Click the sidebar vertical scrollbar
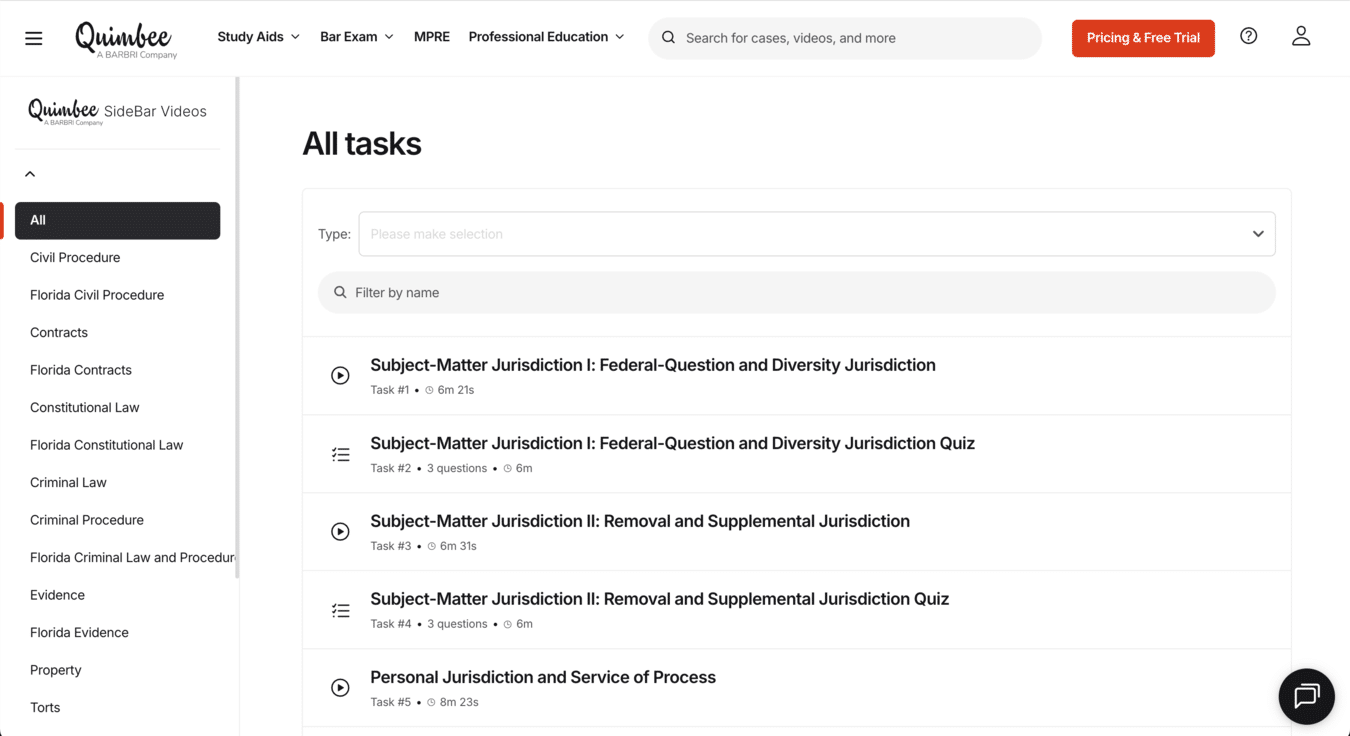The image size is (1350, 736). (237, 330)
